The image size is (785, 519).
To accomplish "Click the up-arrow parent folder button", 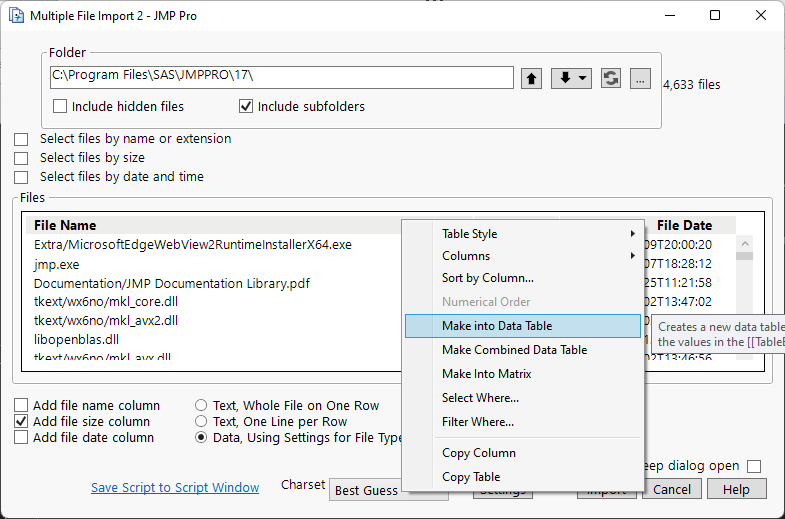I will click(531, 78).
